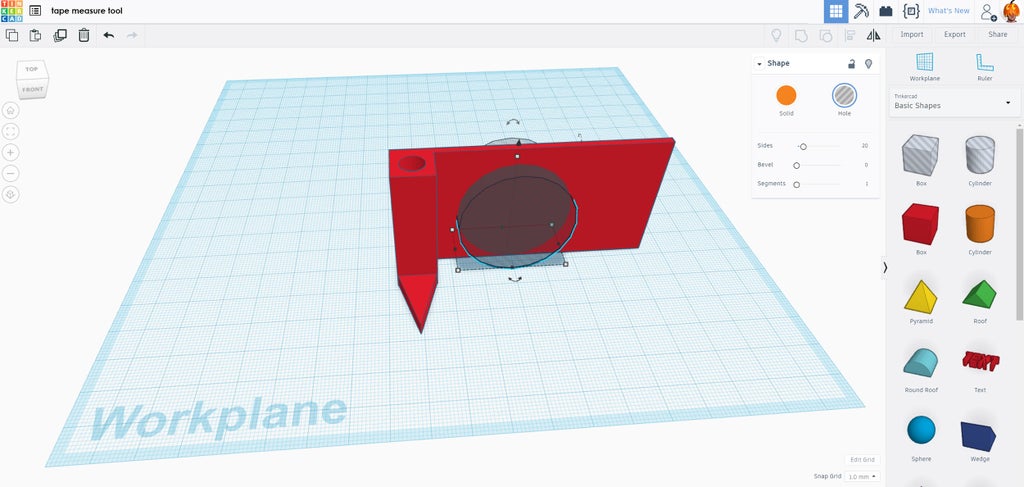Screen dimensions: 1024x487
Task: Click the invite collaborator icon
Action: click(x=988, y=11)
